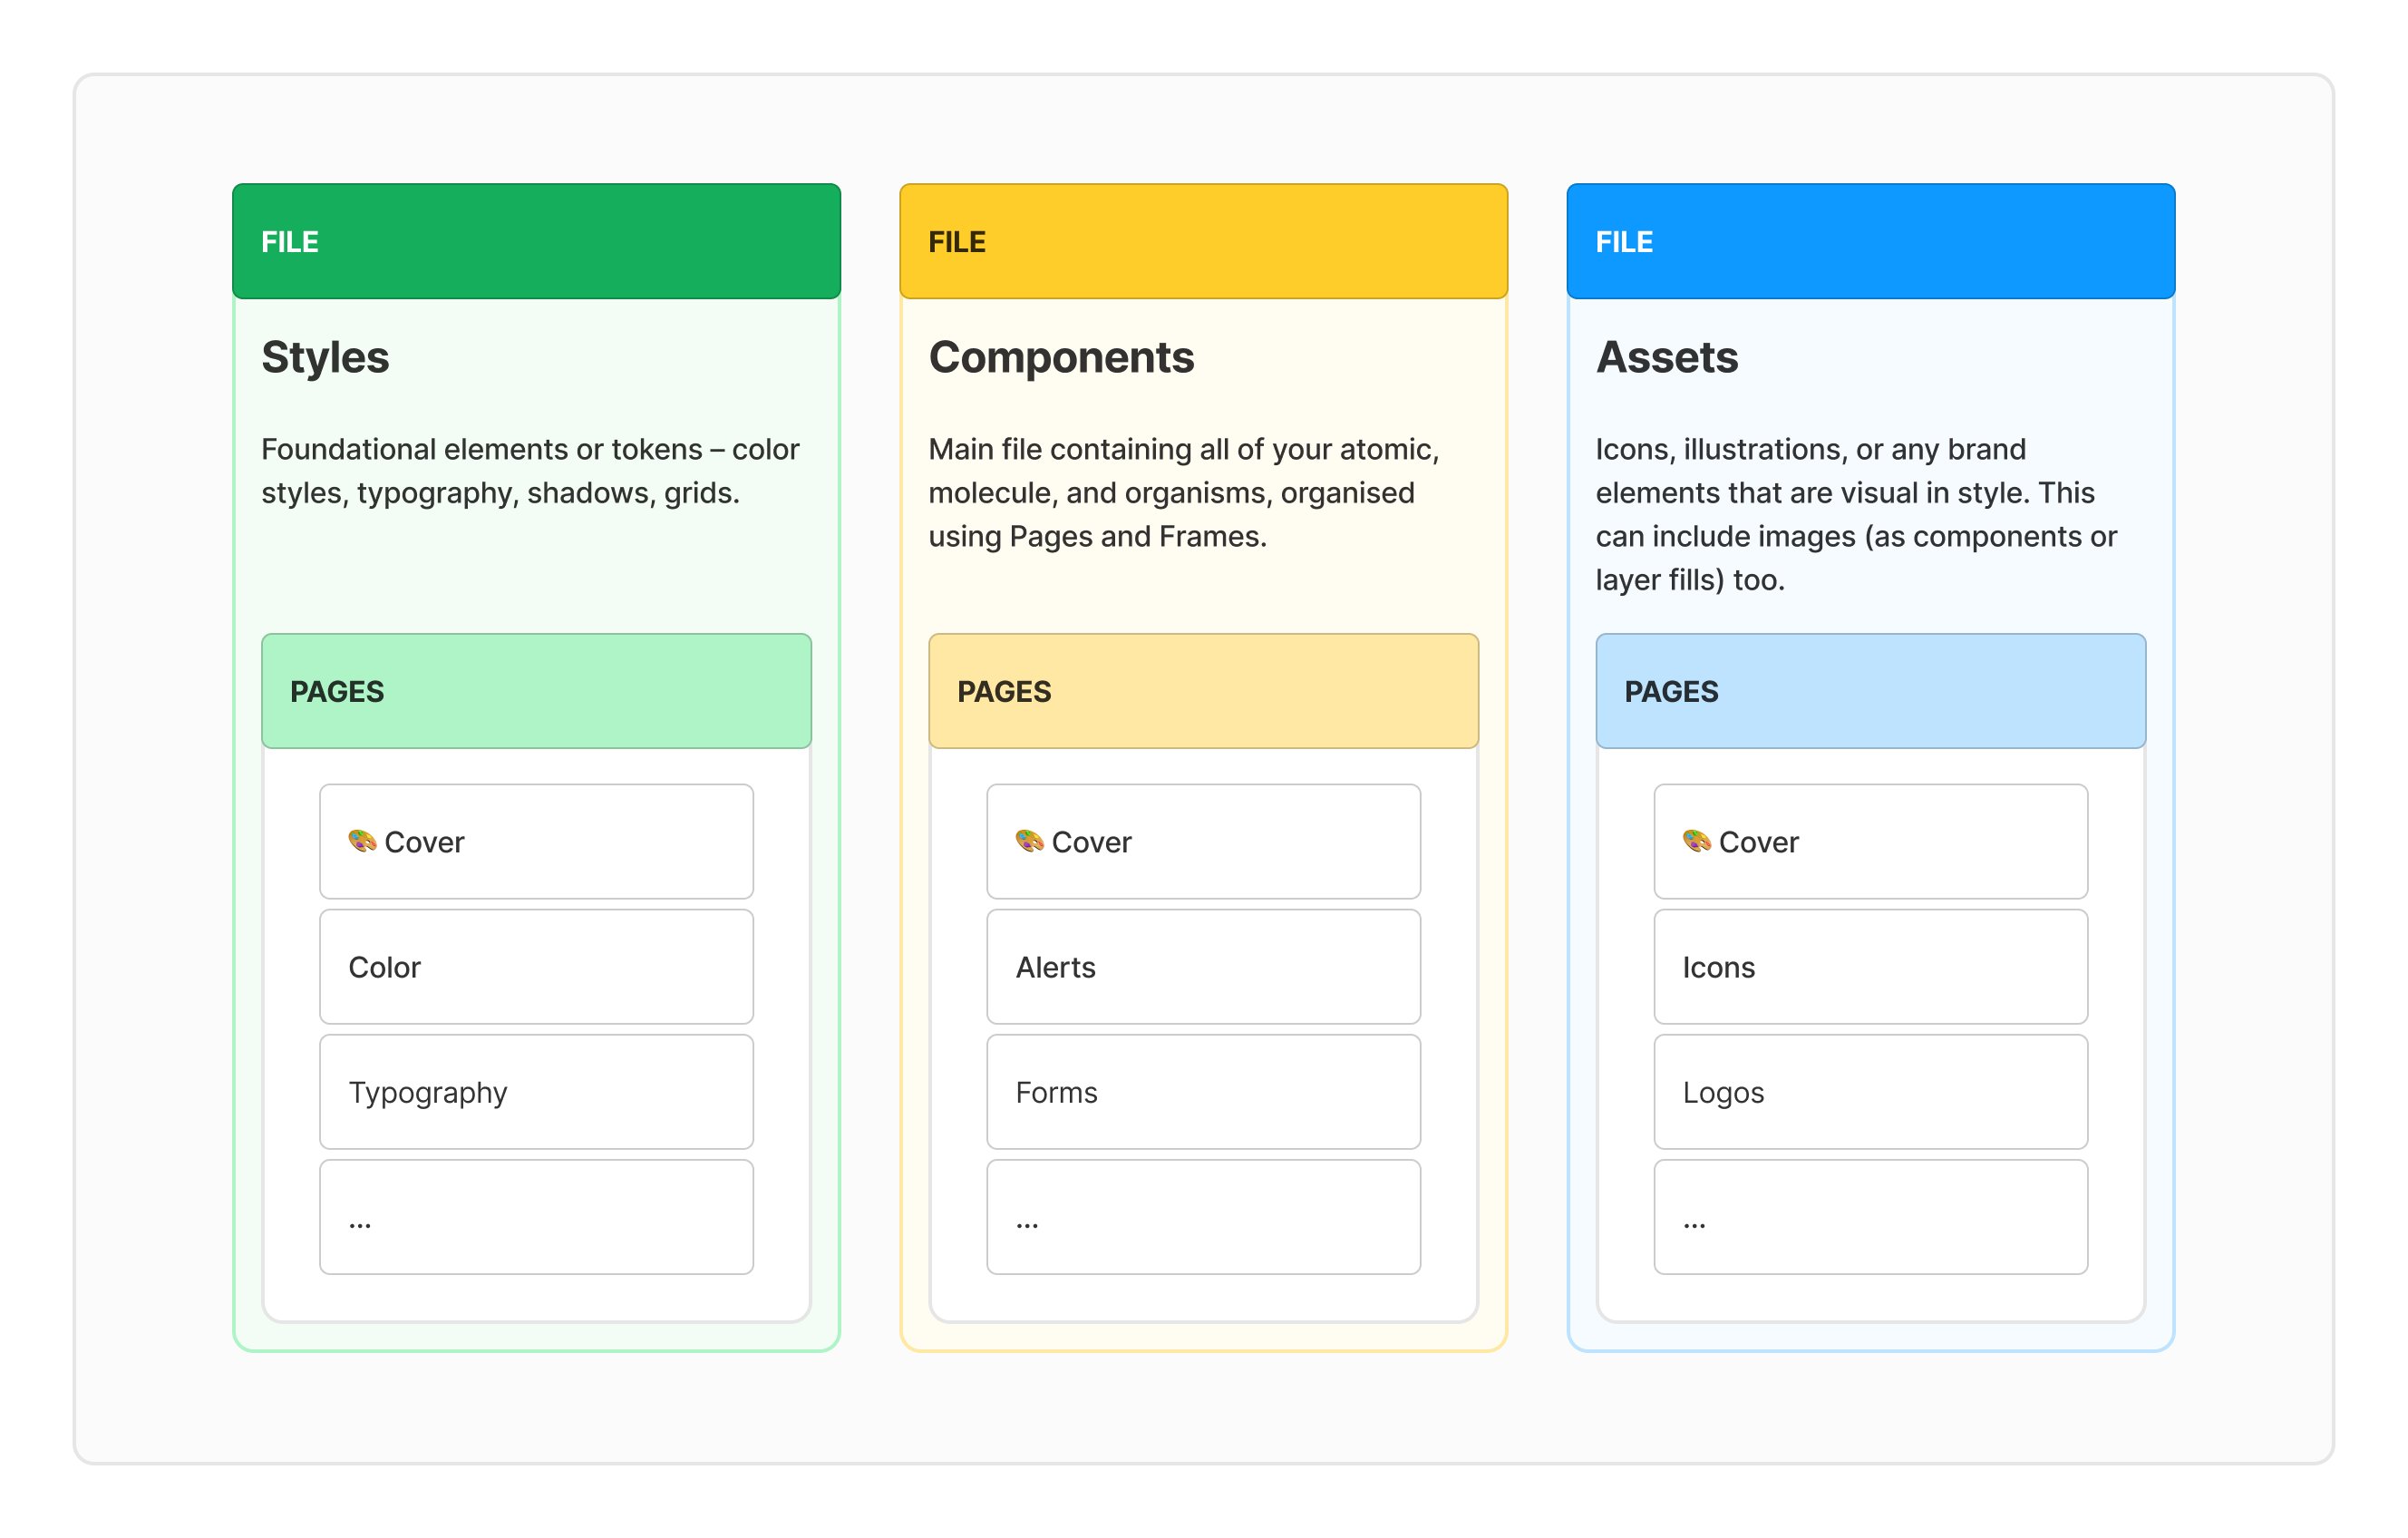Select the Icons page in Assets
Viewport: 2408px width, 1538px height.
tap(1870, 967)
